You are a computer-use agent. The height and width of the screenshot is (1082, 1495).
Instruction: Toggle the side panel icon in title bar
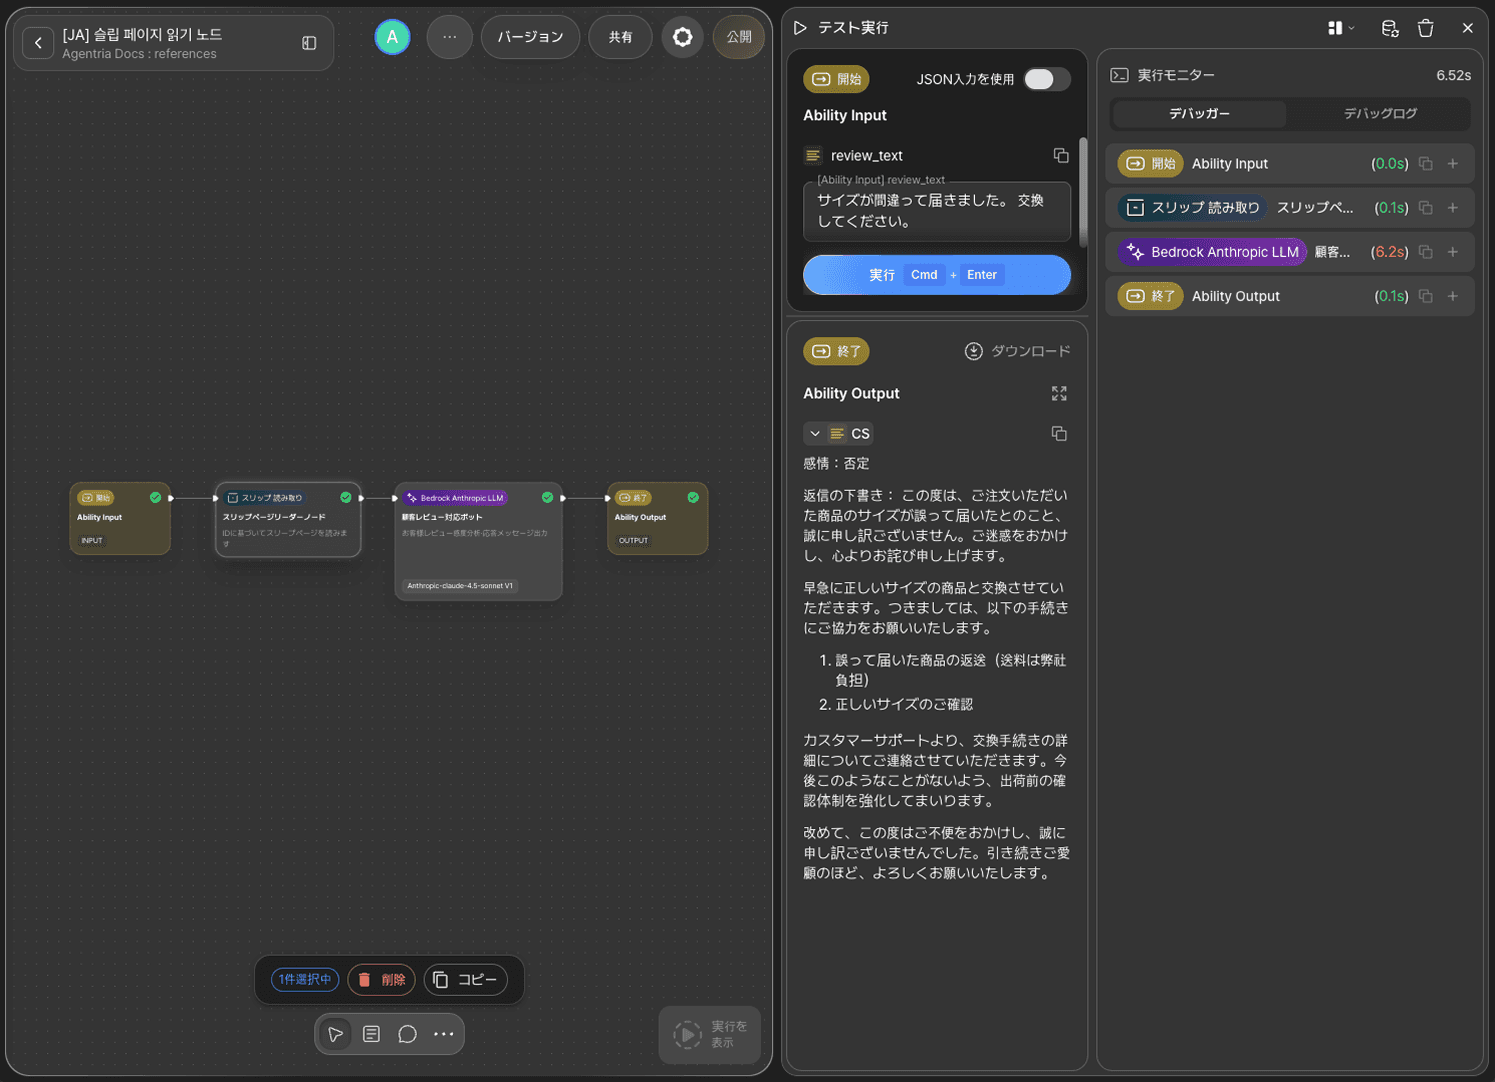[309, 43]
